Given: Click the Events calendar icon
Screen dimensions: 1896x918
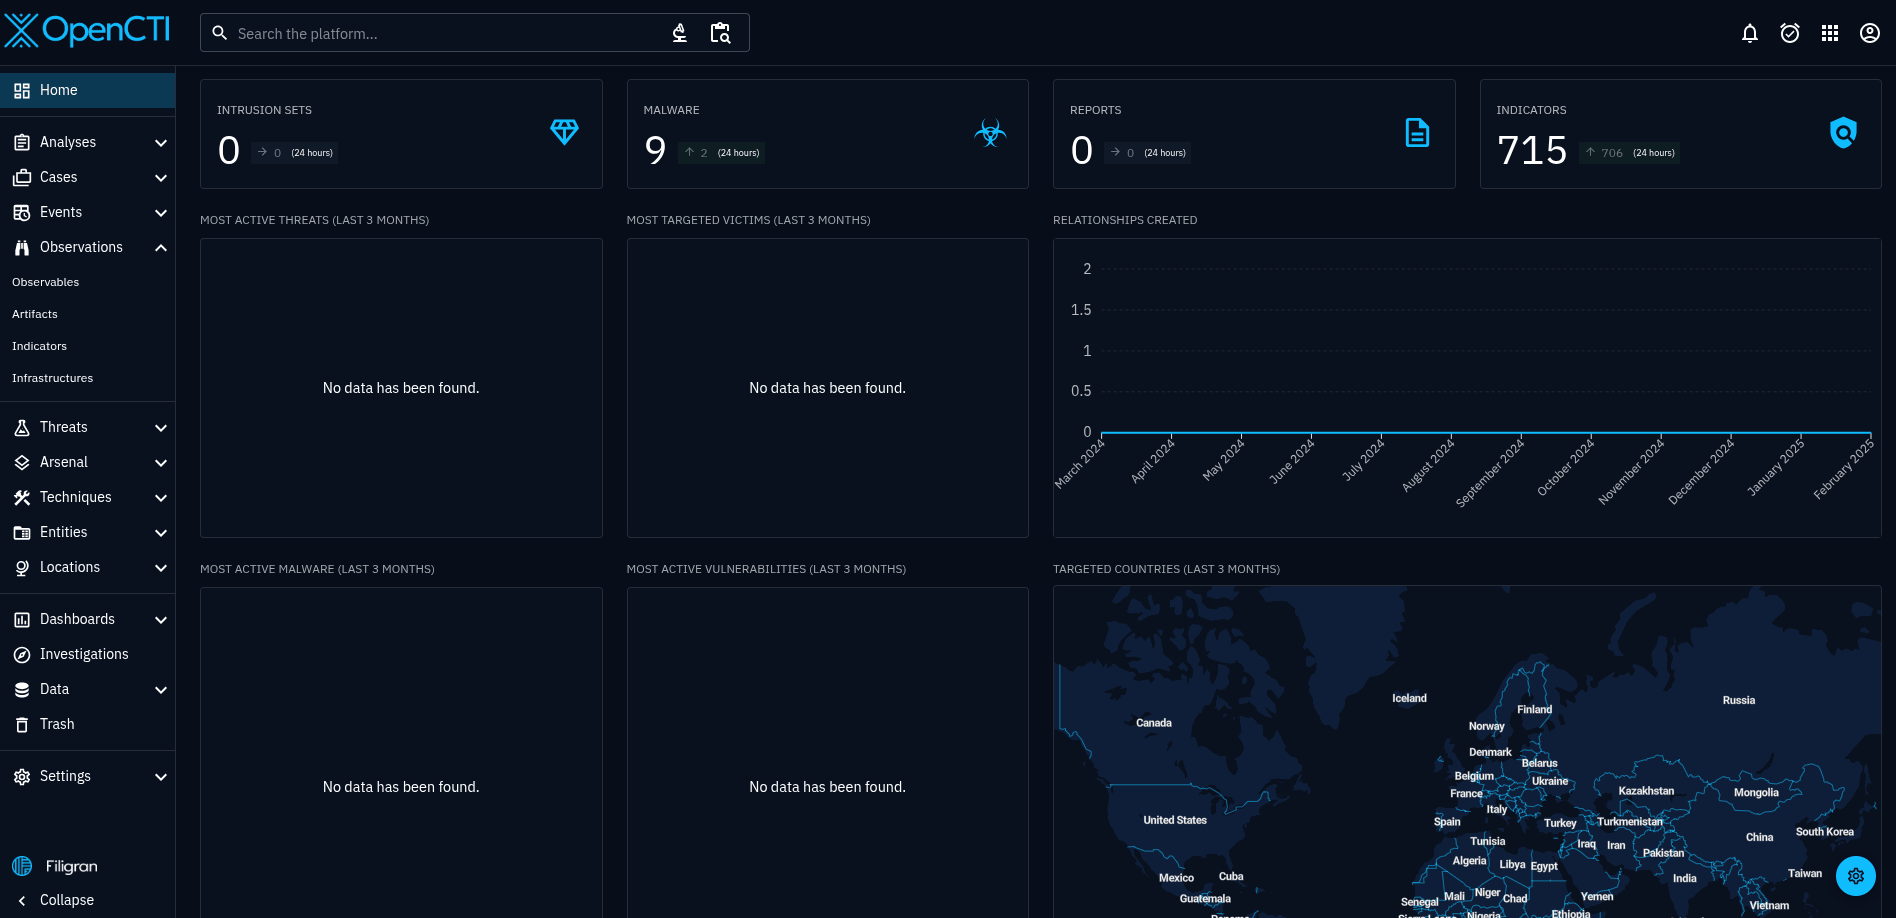Looking at the screenshot, I should [22, 212].
